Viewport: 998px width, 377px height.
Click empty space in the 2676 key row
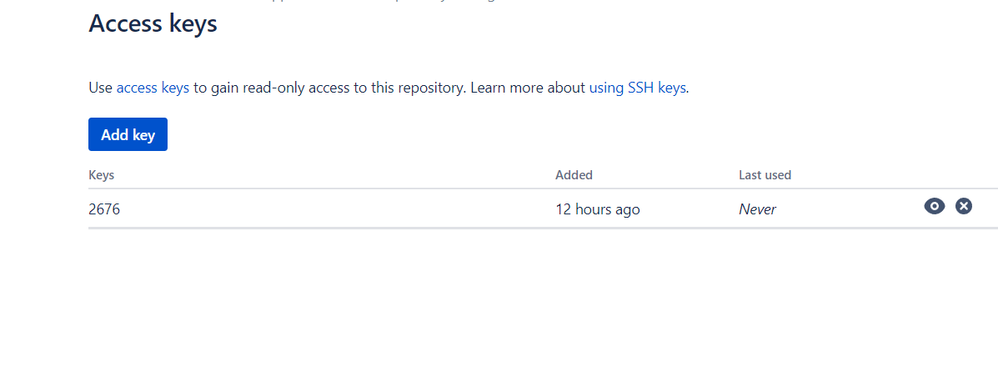point(337,209)
